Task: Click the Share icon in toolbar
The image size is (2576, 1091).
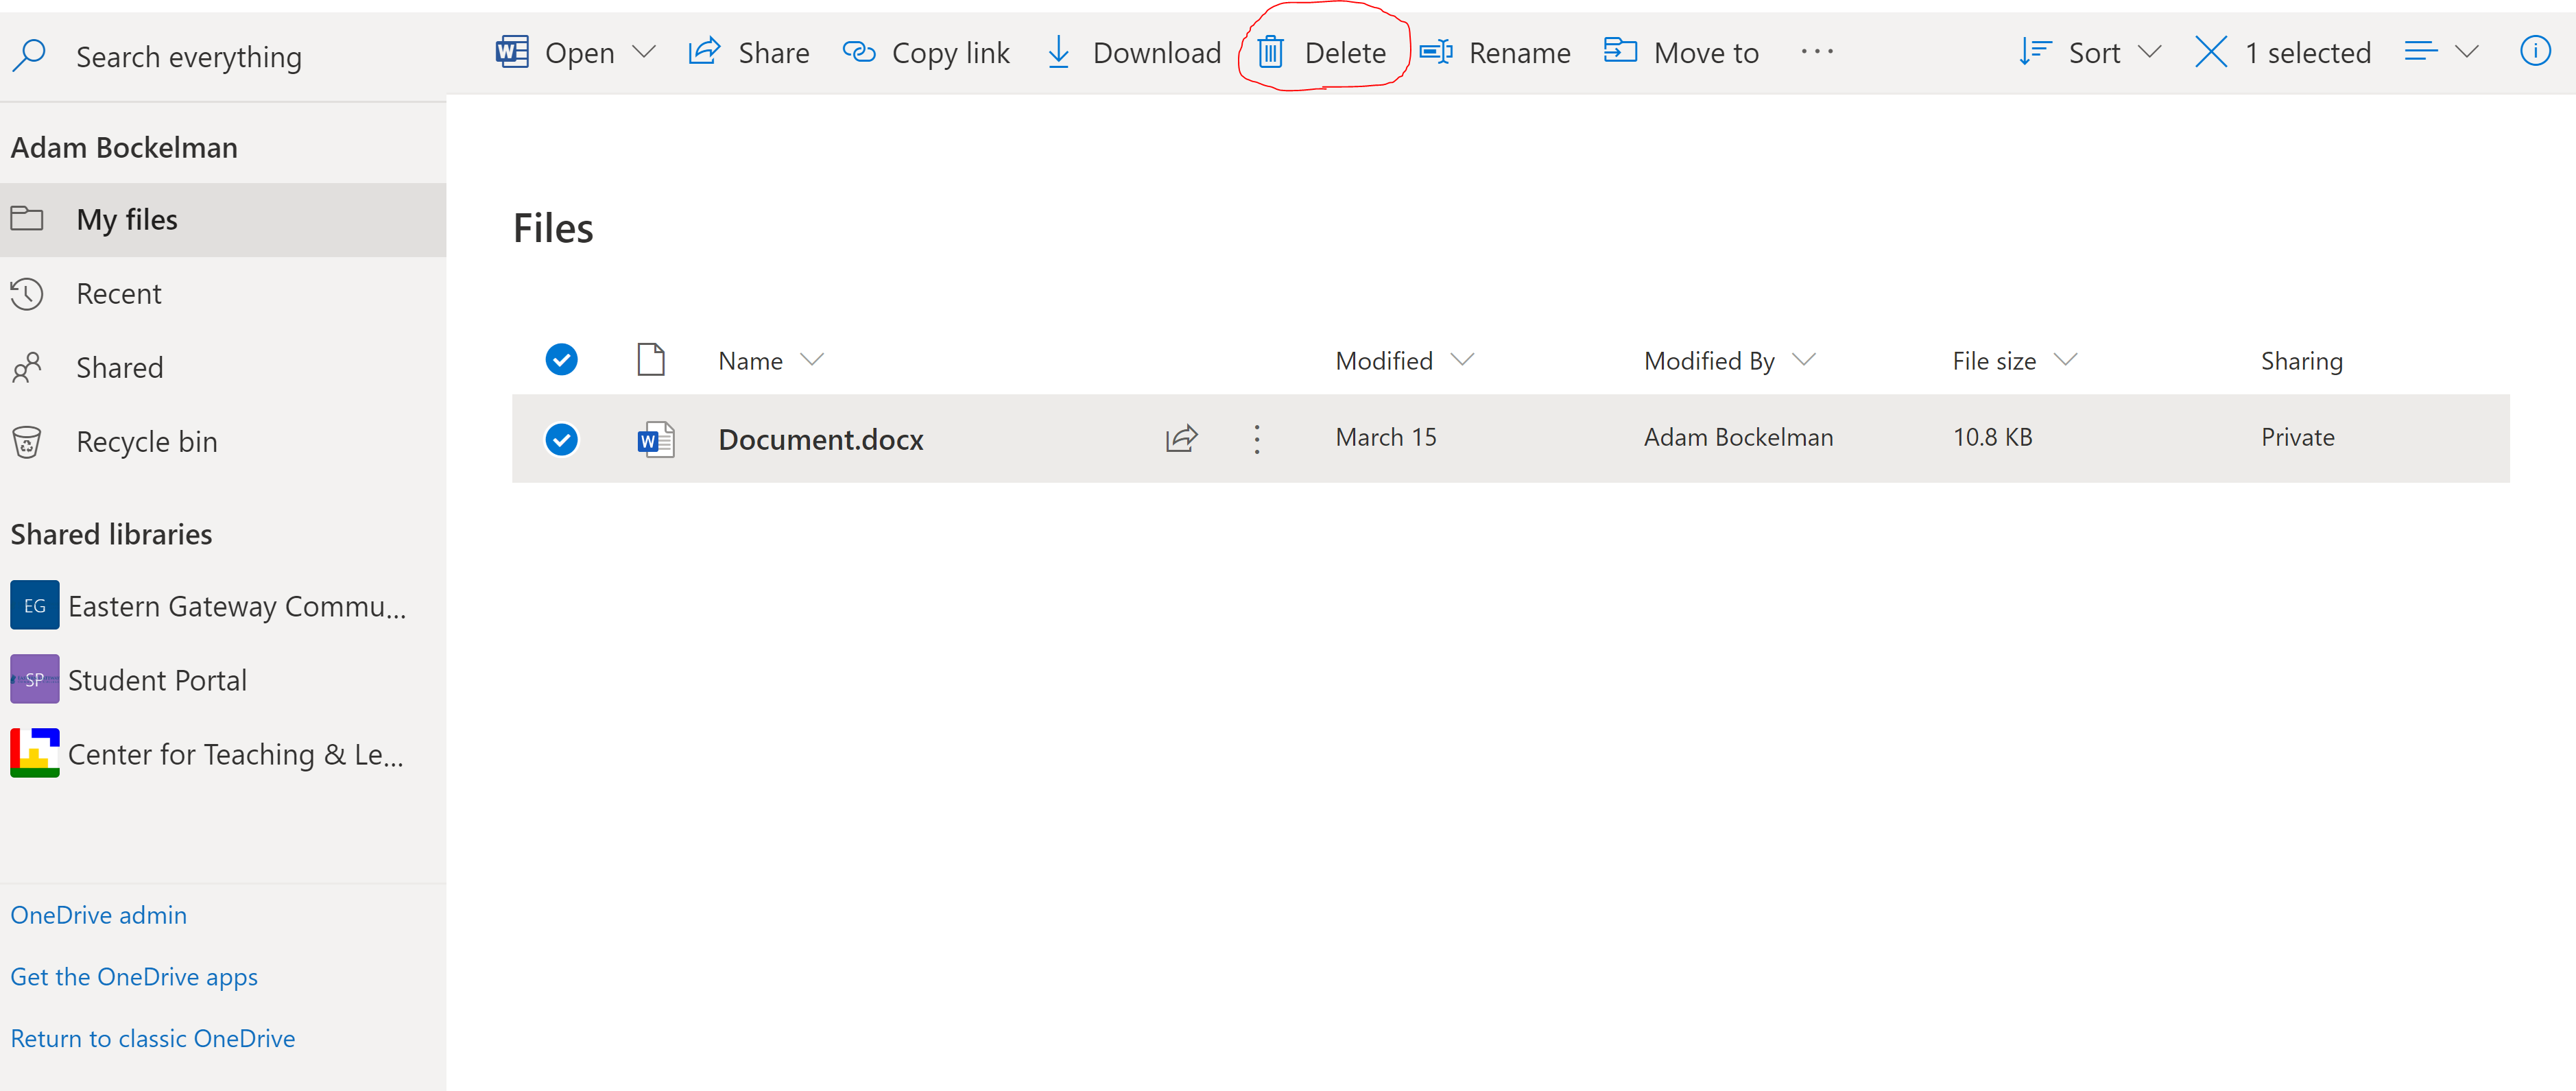Action: click(705, 52)
